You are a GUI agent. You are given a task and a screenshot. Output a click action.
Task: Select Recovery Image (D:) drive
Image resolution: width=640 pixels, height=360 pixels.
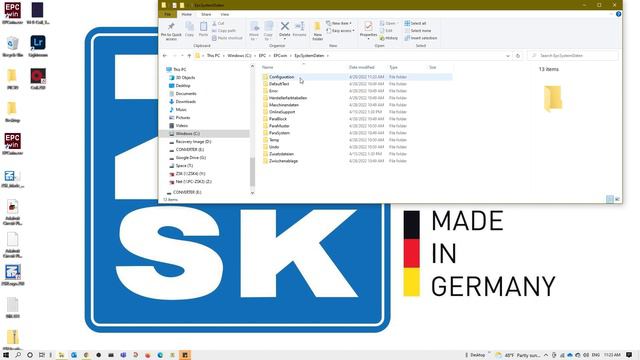[193, 142]
